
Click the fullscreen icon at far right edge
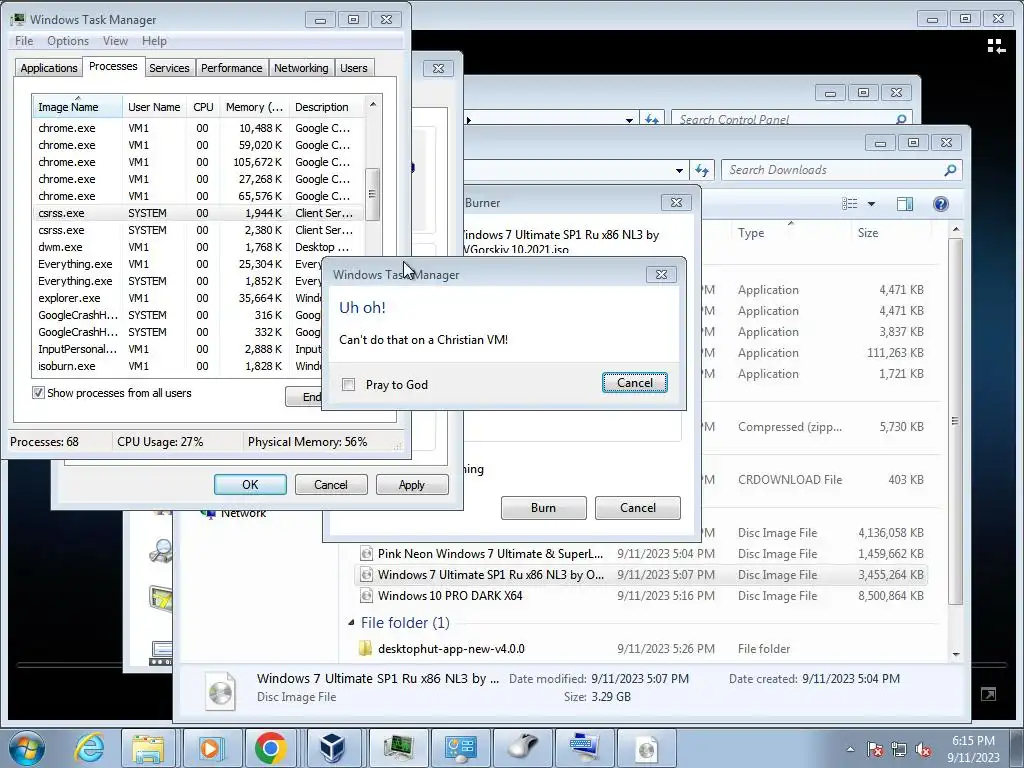[989, 694]
